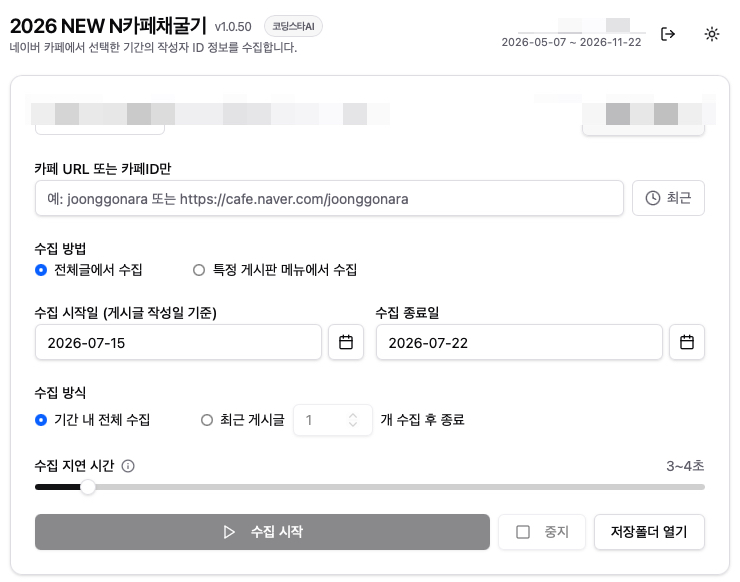The height and width of the screenshot is (582, 740).
Task: Open the save folder with 저장폴더 열기
Action: click(x=649, y=532)
